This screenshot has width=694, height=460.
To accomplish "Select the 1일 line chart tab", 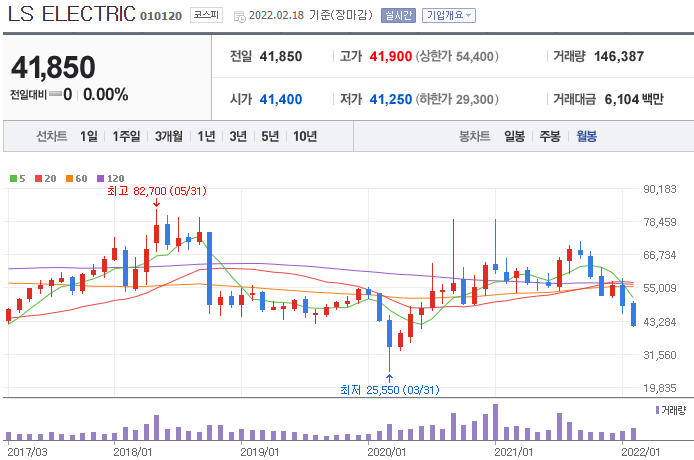I will point(89,136).
